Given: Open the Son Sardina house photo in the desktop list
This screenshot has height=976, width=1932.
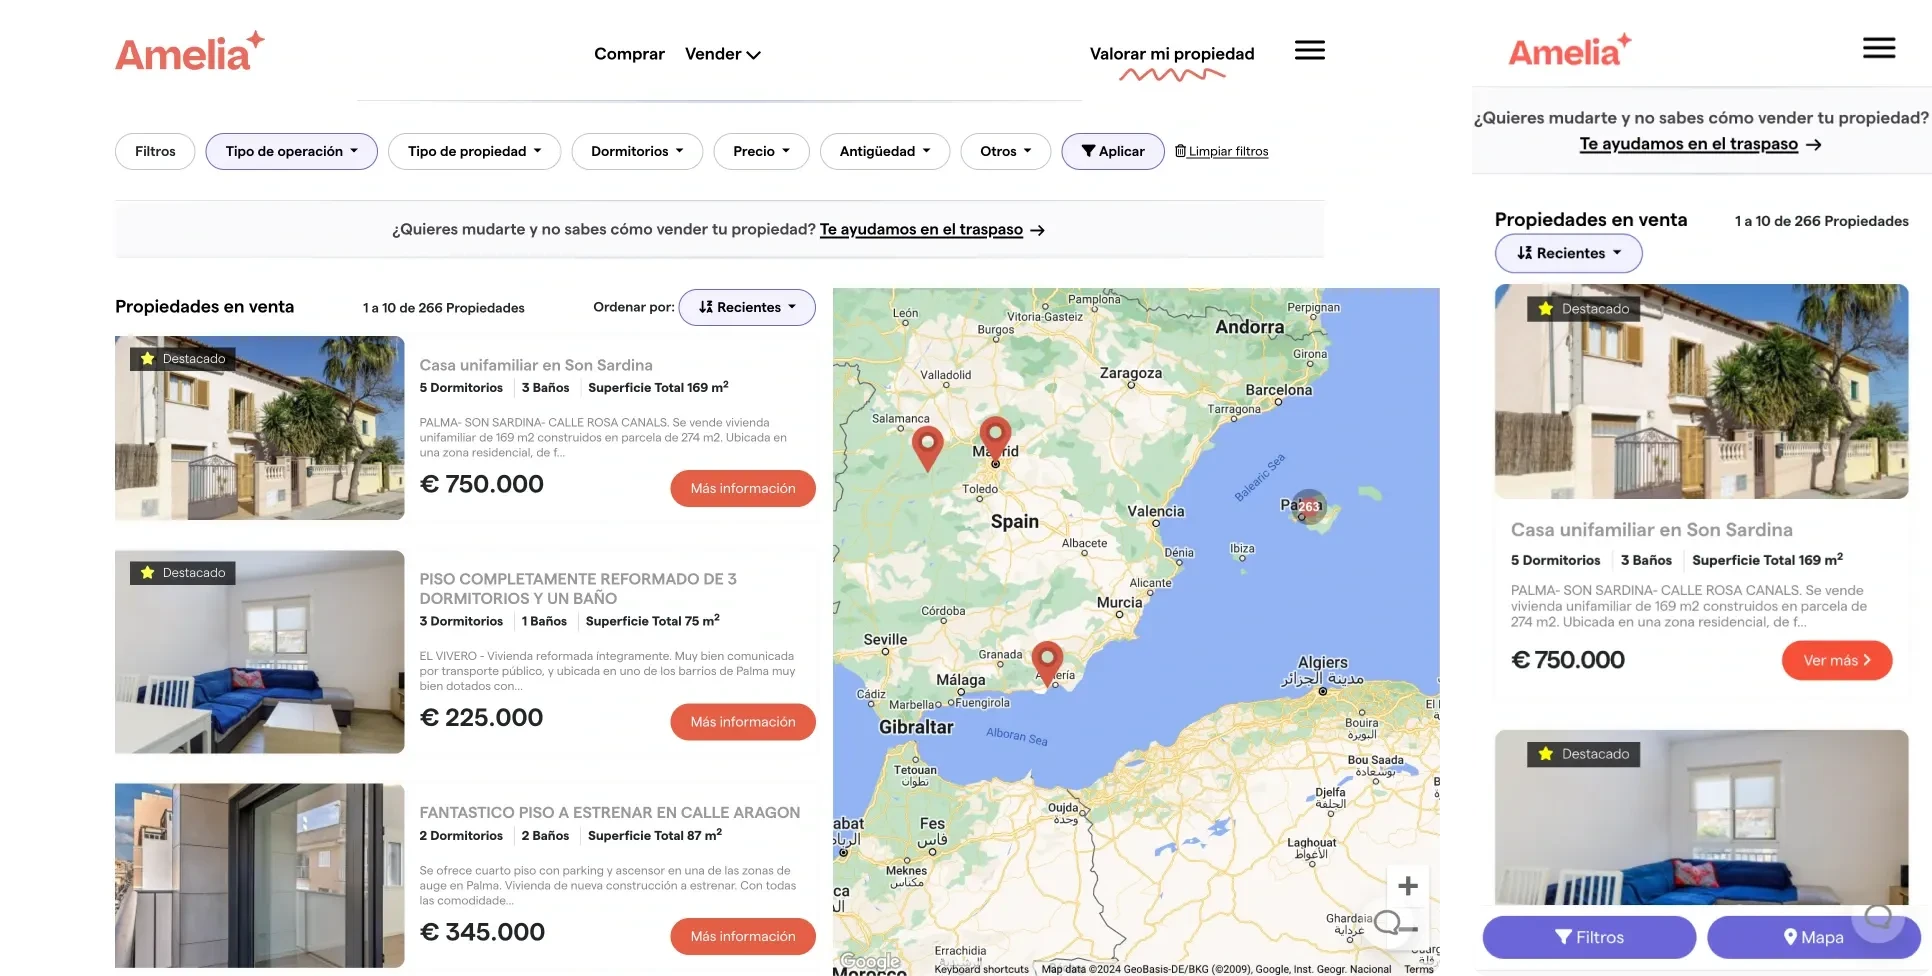Looking at the screenshot, I should pos(260,428).
